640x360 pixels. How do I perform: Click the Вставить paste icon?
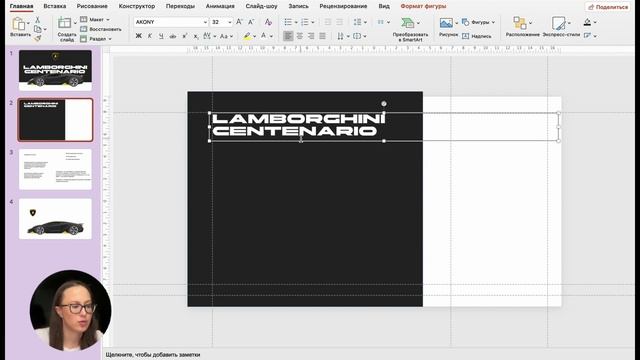pos(18,24)
